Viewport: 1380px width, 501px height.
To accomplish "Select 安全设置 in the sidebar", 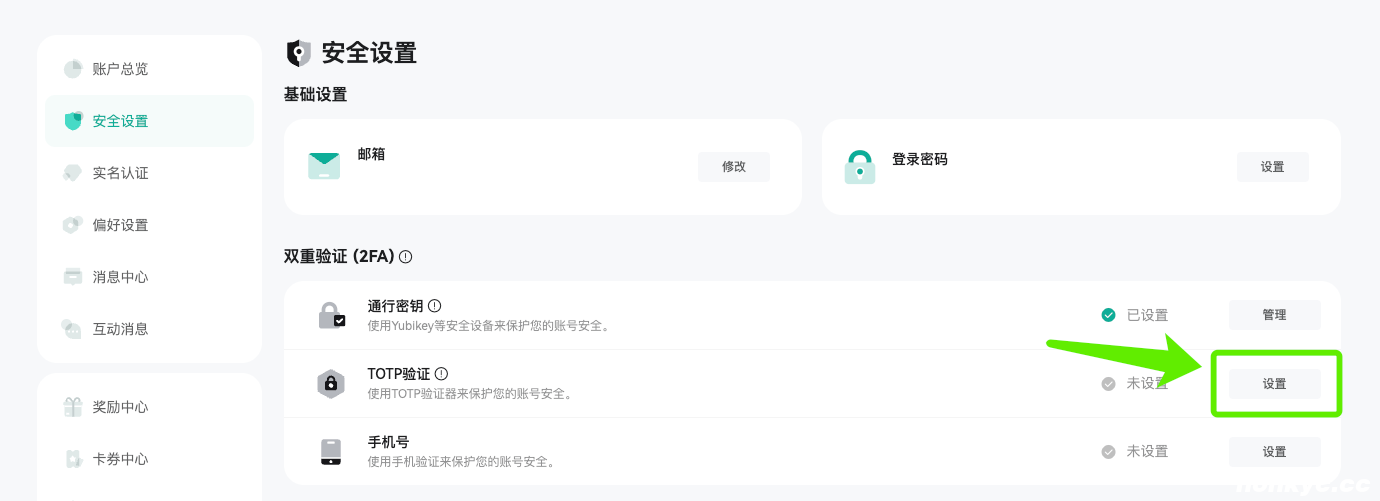I will click(x=120, y=121).
